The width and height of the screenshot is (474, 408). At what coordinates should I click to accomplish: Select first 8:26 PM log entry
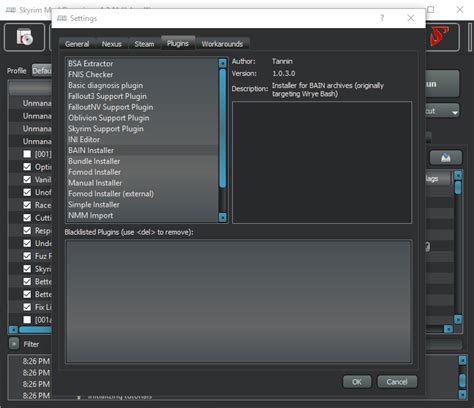pyautogui.click(x=36, y=361)
